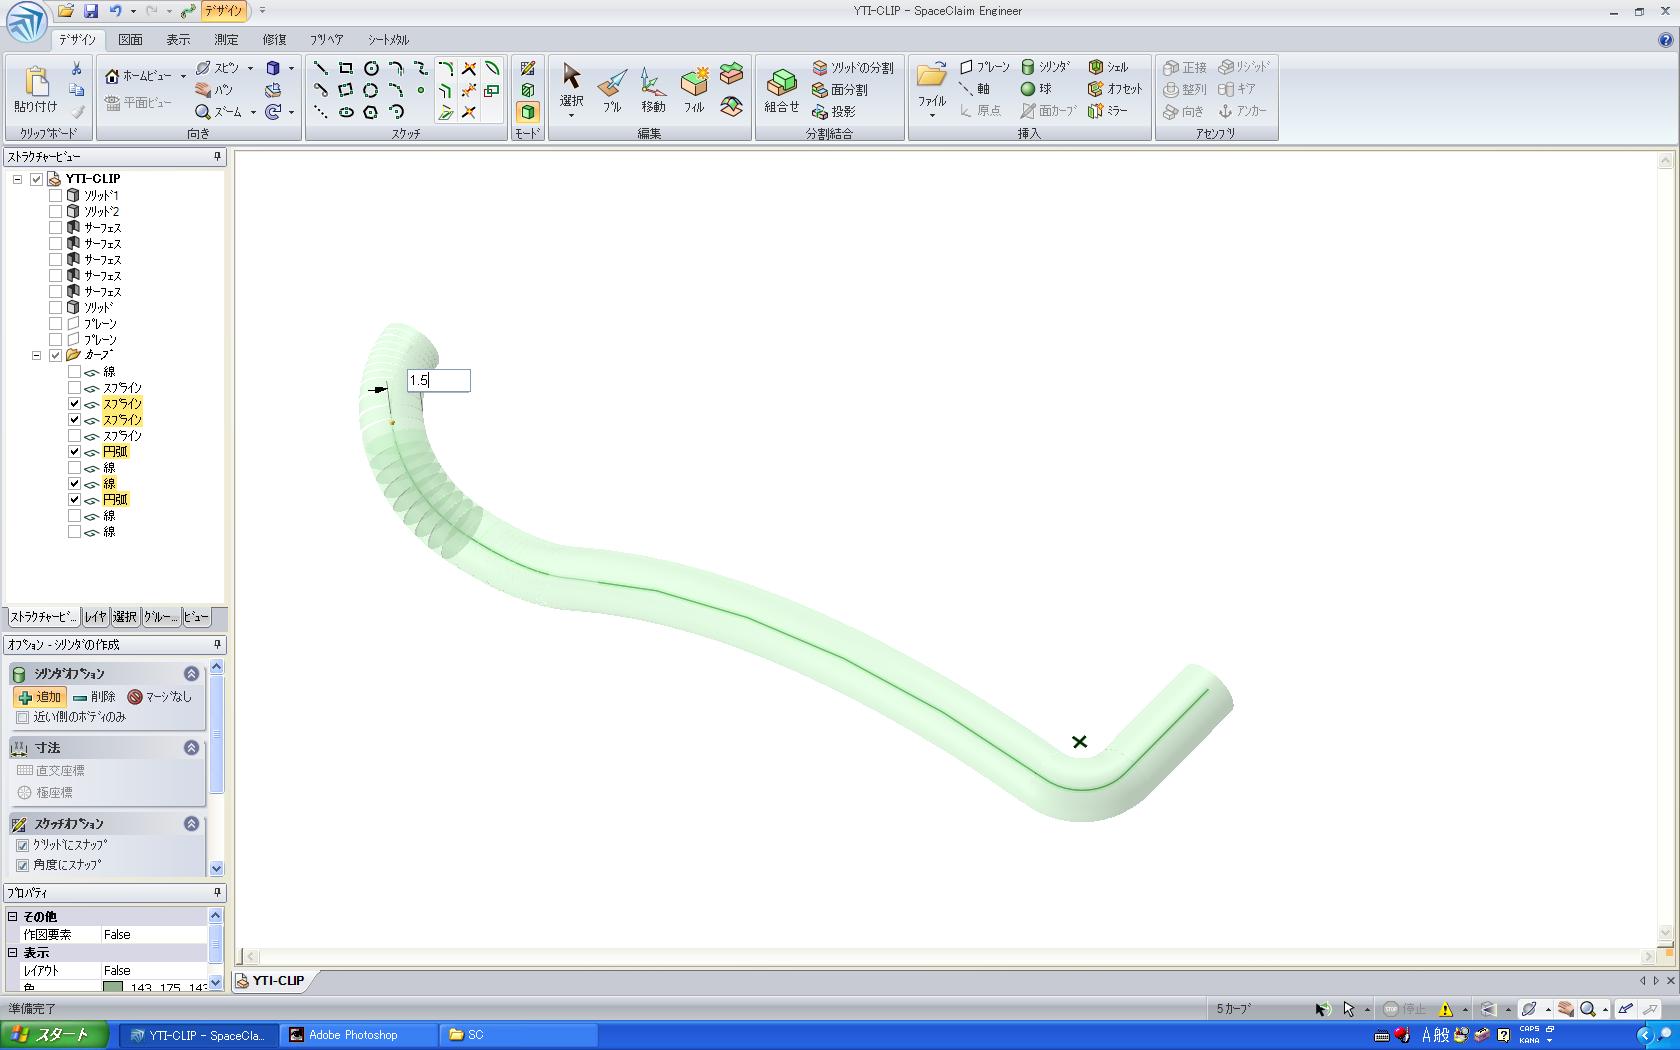This screenshot has width=1680, height=1050.
Task: Enable 近い側のボディのみ checkbox
Action: pos(23,717)
